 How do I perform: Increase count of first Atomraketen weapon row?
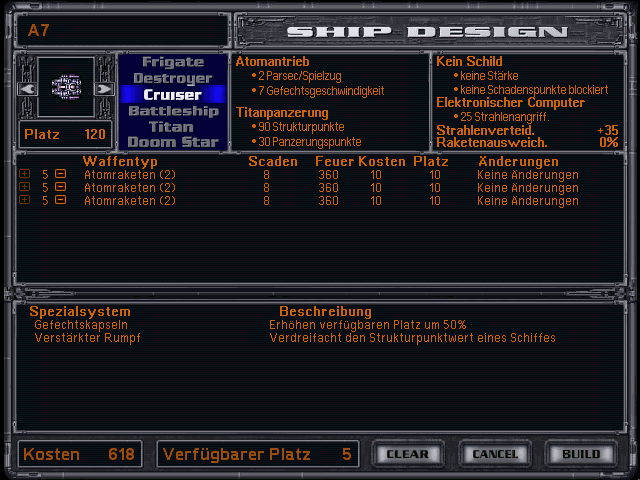(25, 175)
